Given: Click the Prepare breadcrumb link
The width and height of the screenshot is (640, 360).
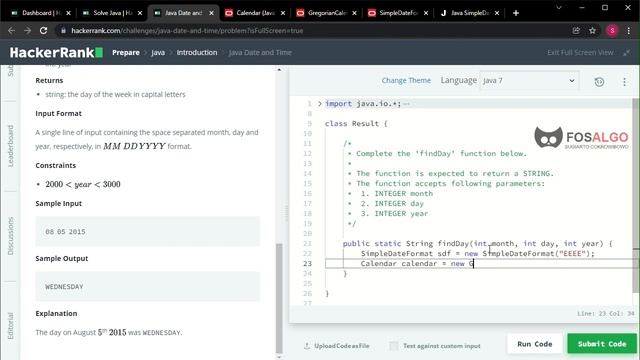Looking at the screenshot, I should tap(126, 52).
